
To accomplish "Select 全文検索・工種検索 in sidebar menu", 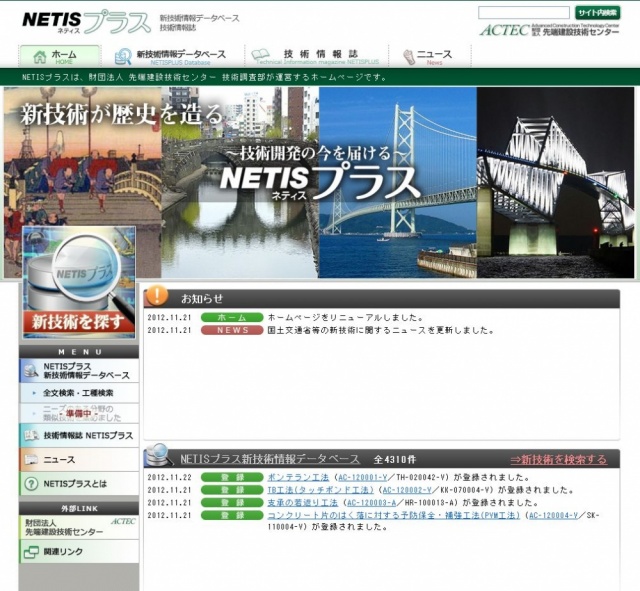I will pos(84,393).
